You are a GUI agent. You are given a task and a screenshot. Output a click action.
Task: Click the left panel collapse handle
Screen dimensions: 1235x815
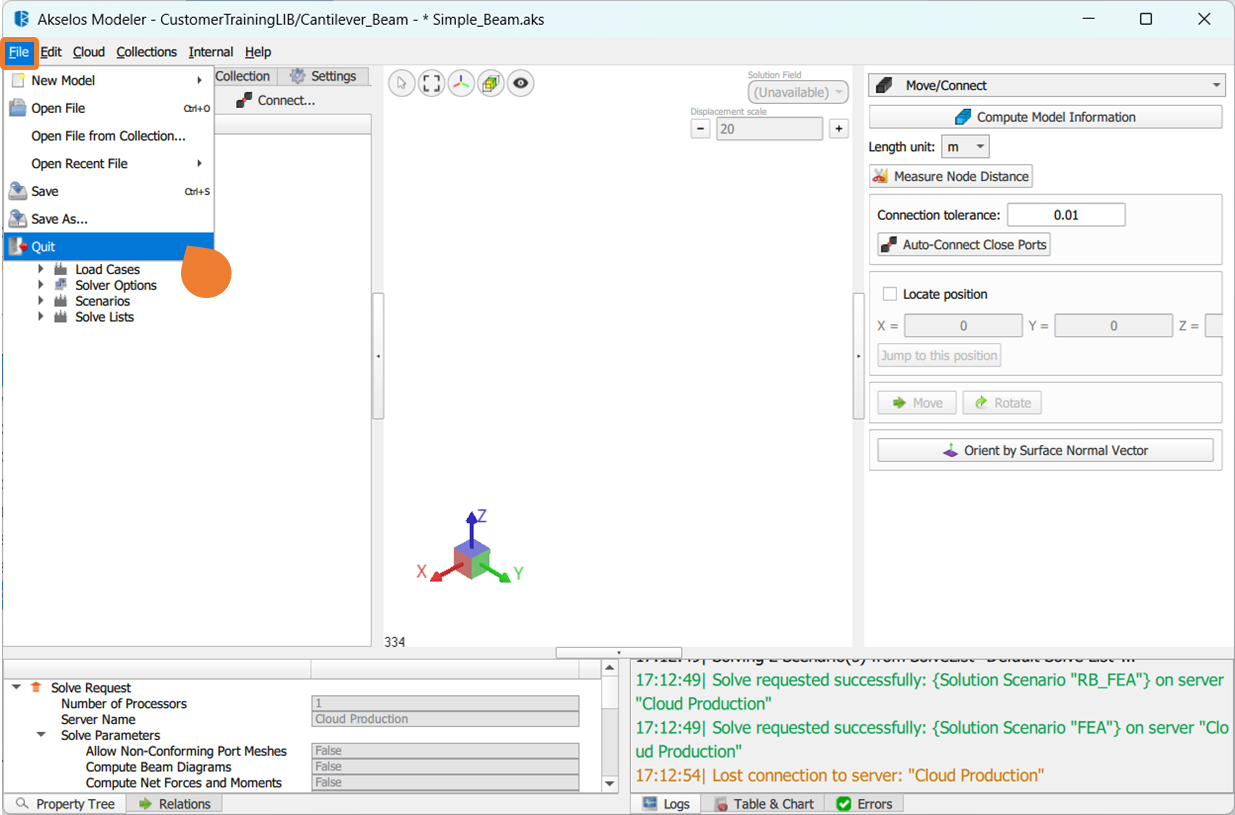378,355
